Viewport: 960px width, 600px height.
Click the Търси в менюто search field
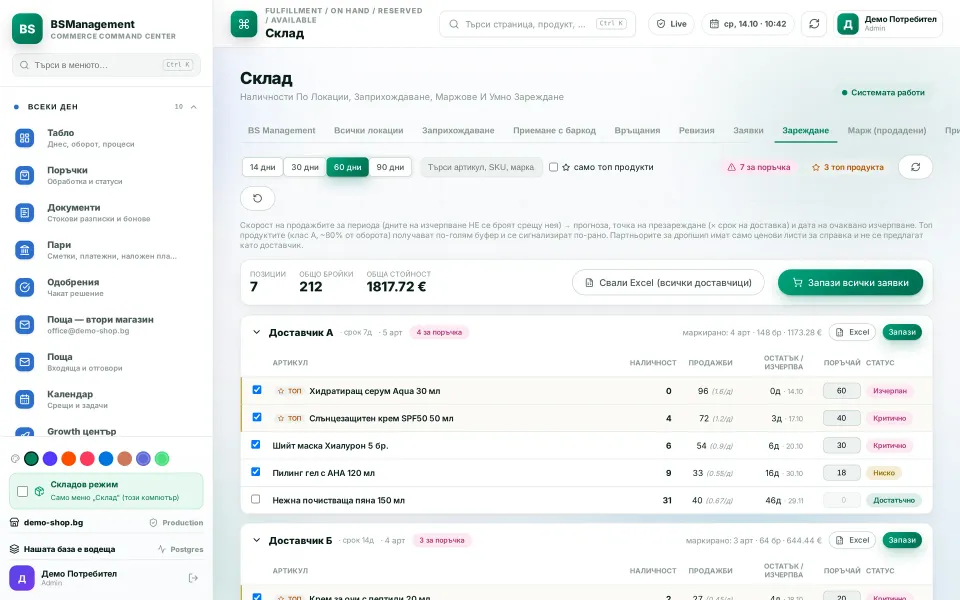coord(107,65)
